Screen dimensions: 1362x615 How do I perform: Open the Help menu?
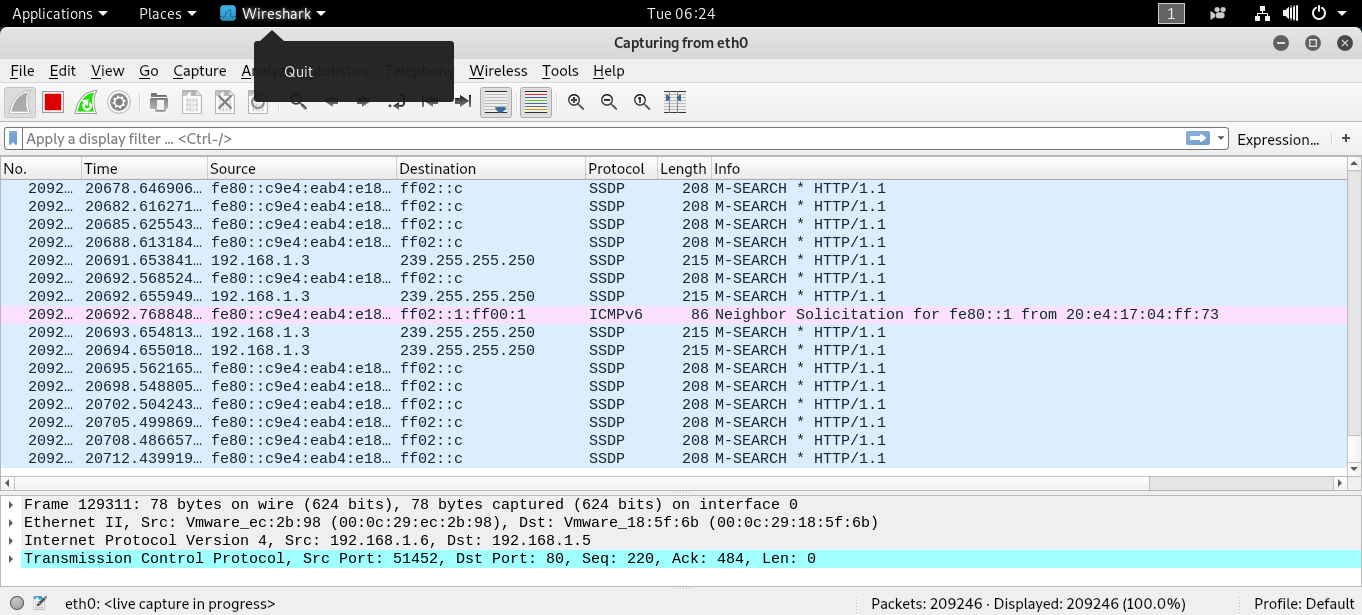608,71
